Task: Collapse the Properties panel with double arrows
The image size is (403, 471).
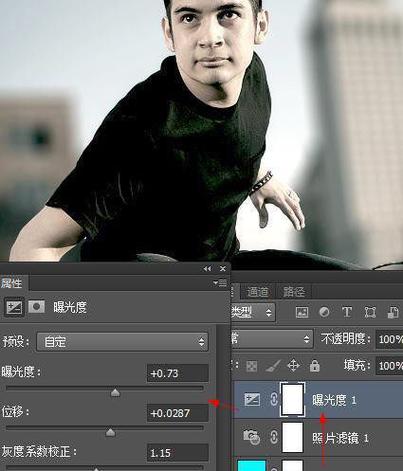Action: (x=207, y=269)
